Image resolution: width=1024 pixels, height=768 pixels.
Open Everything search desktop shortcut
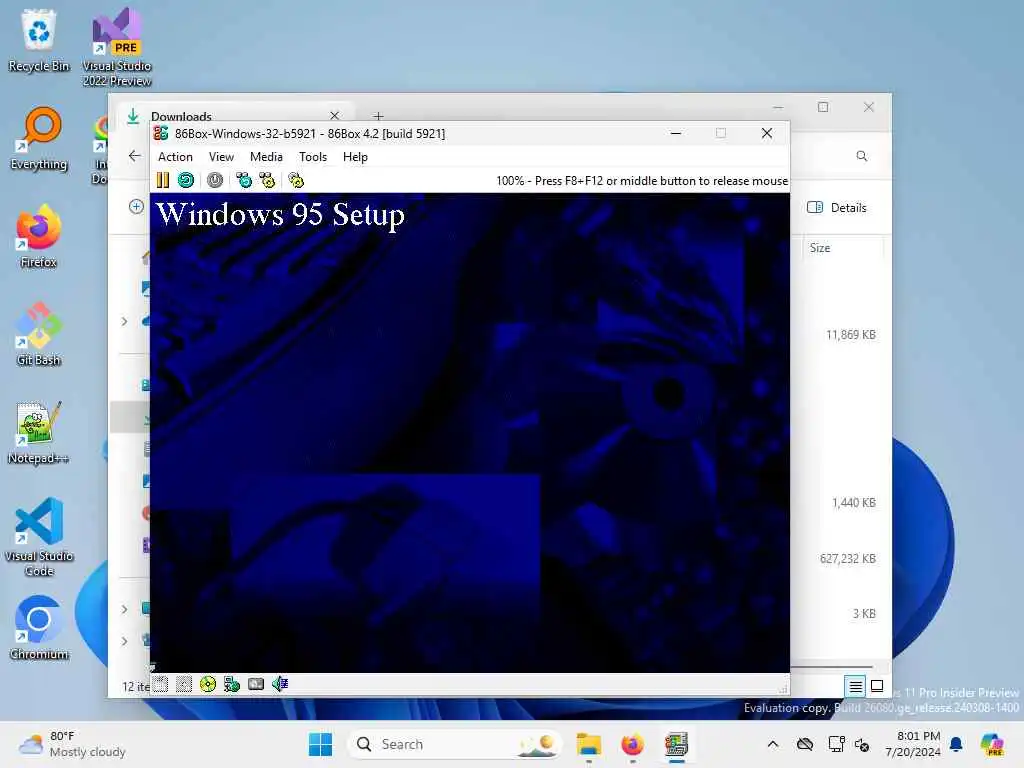39,139
